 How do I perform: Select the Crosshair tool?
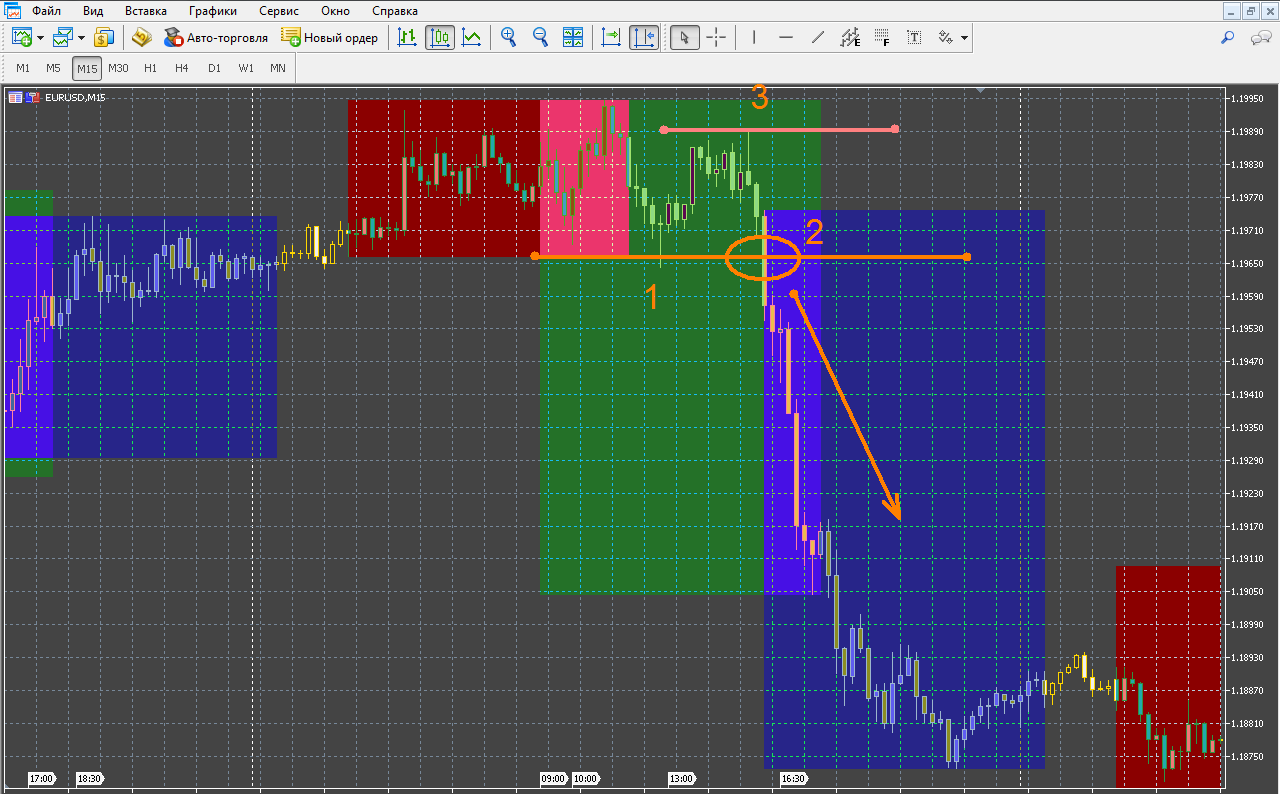[717, 38]
